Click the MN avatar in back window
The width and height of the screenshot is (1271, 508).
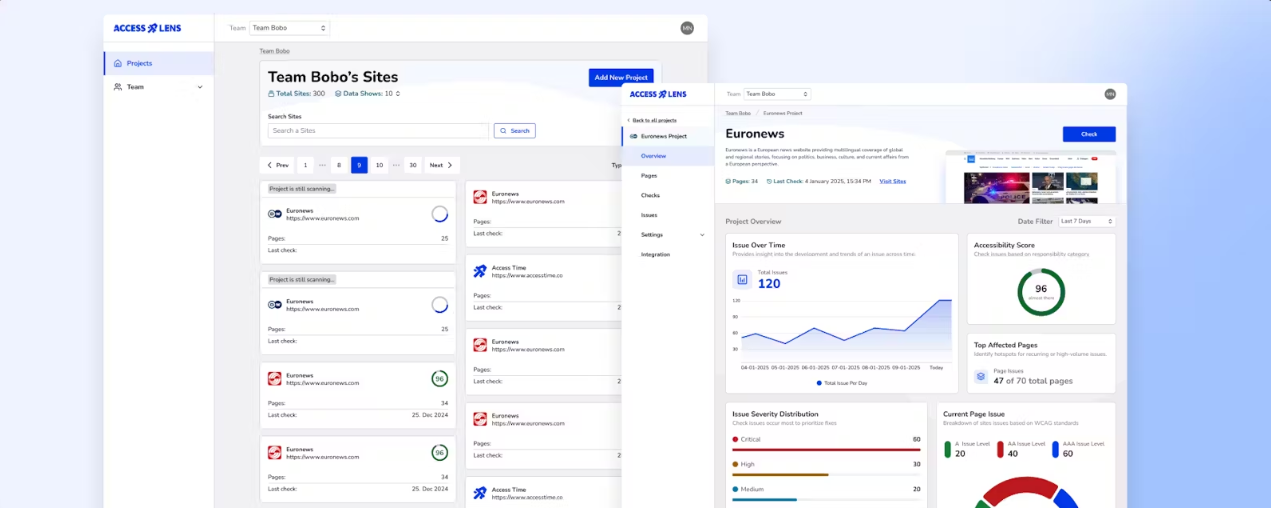(x=687, y=28)
